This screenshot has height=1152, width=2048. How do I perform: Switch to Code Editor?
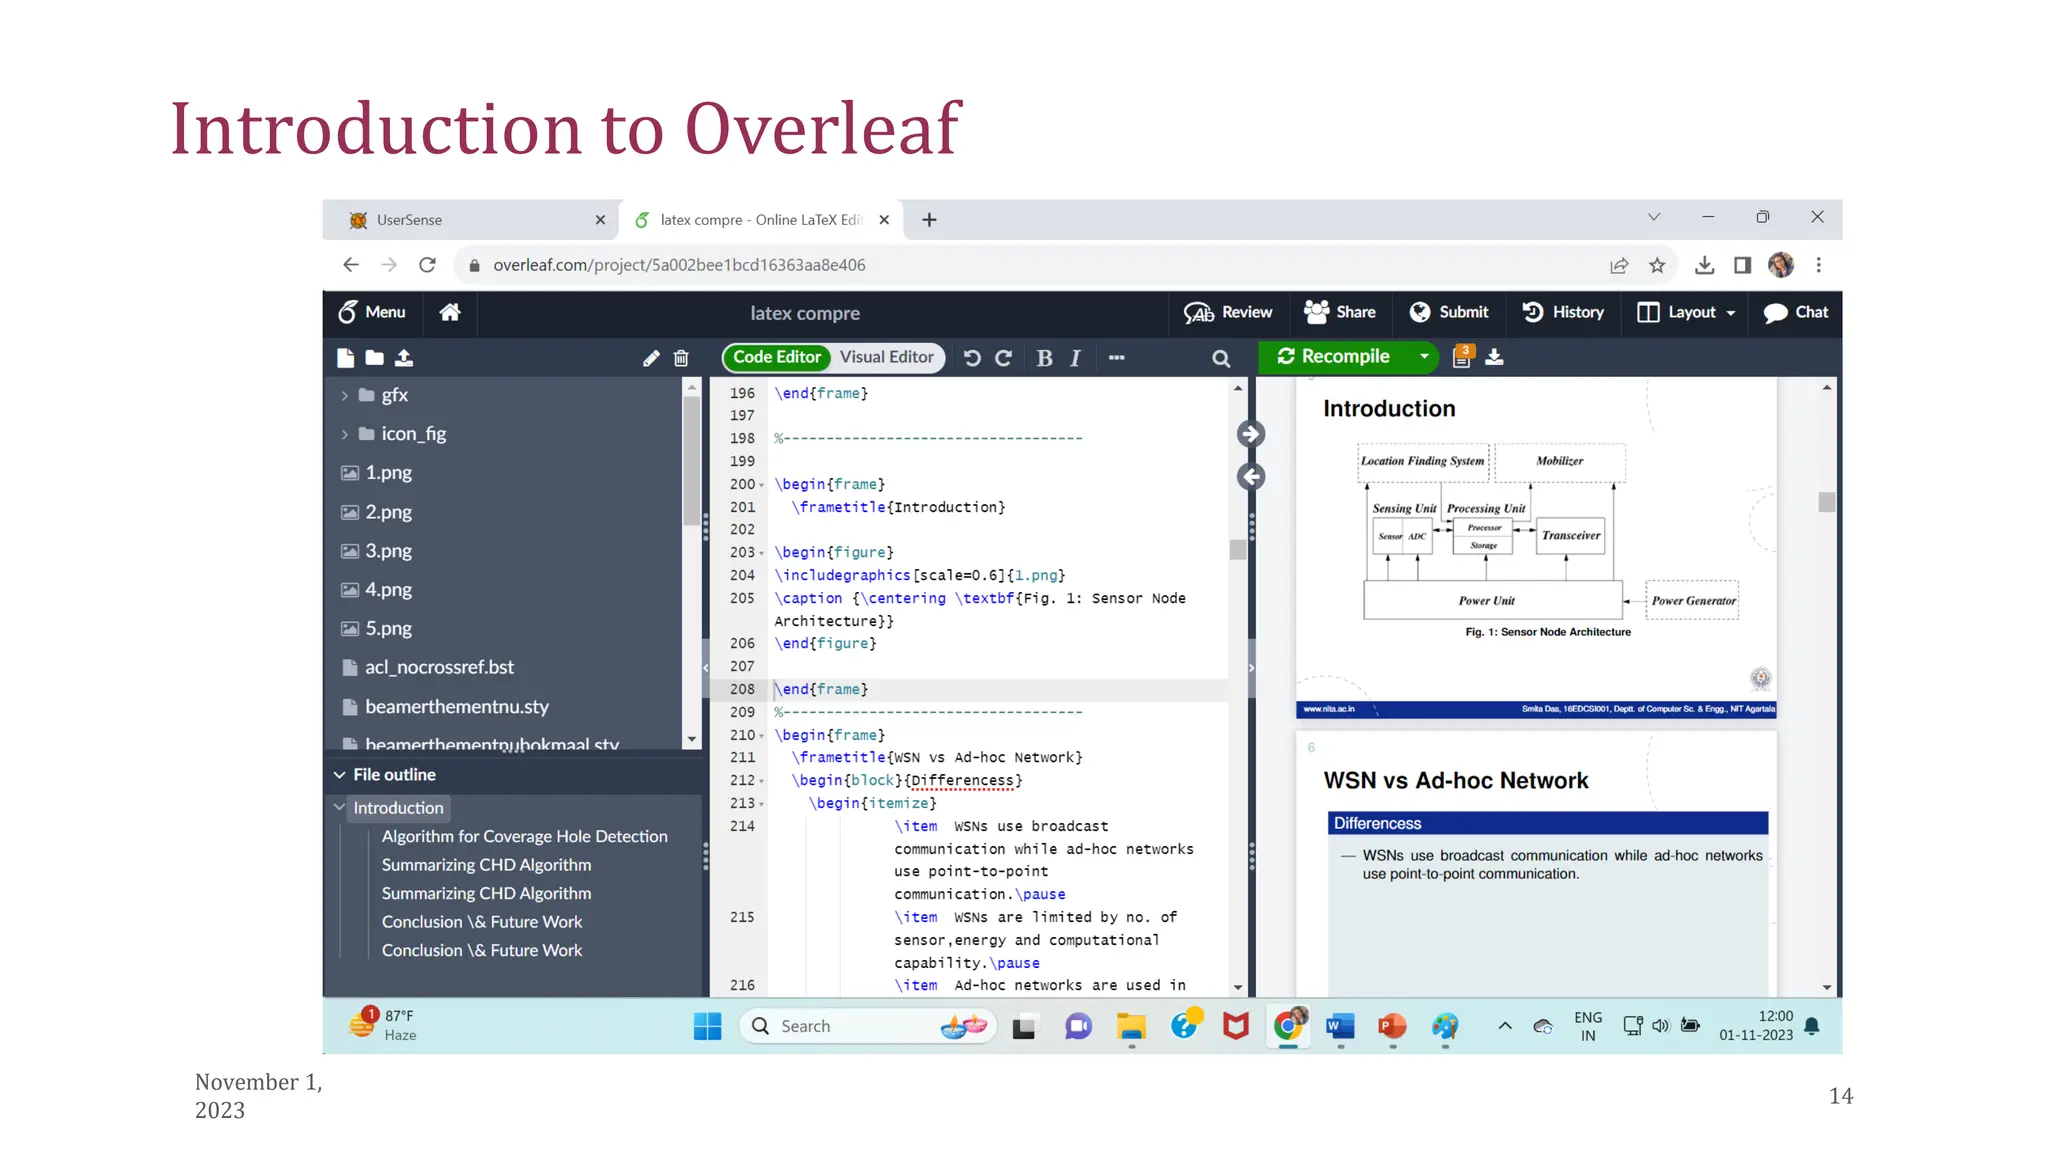[777, 357]
